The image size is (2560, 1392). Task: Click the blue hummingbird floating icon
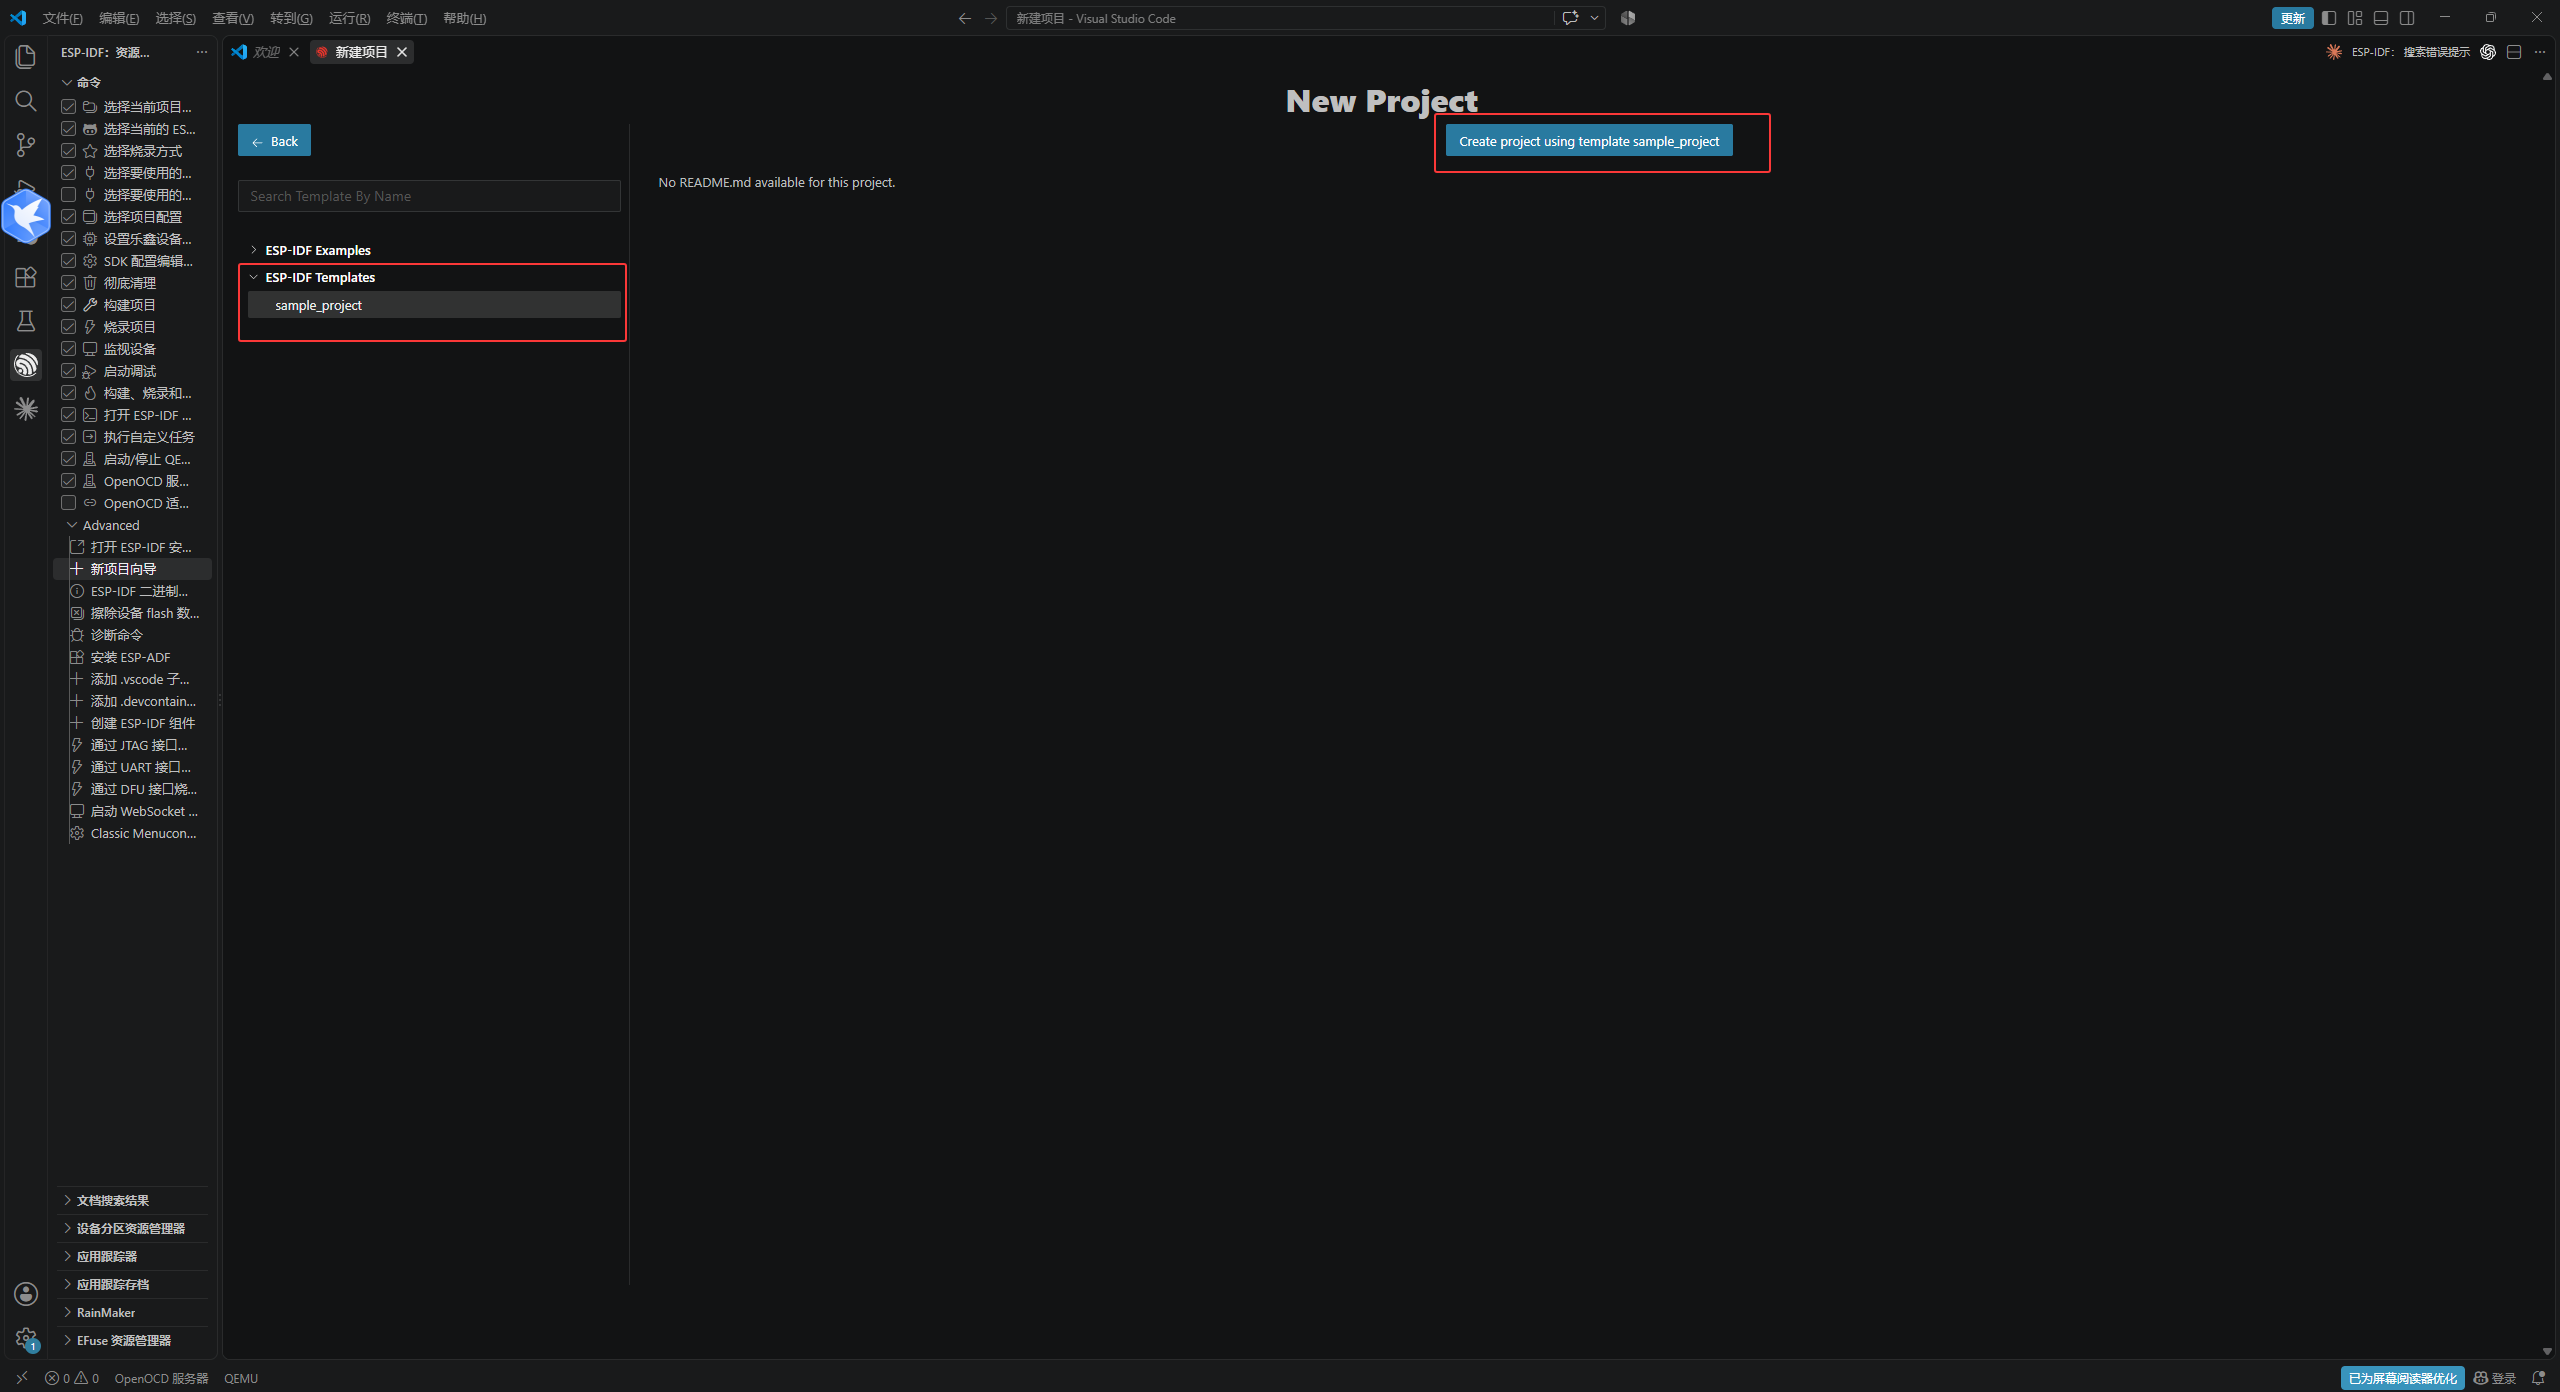[x=27, y=216]
